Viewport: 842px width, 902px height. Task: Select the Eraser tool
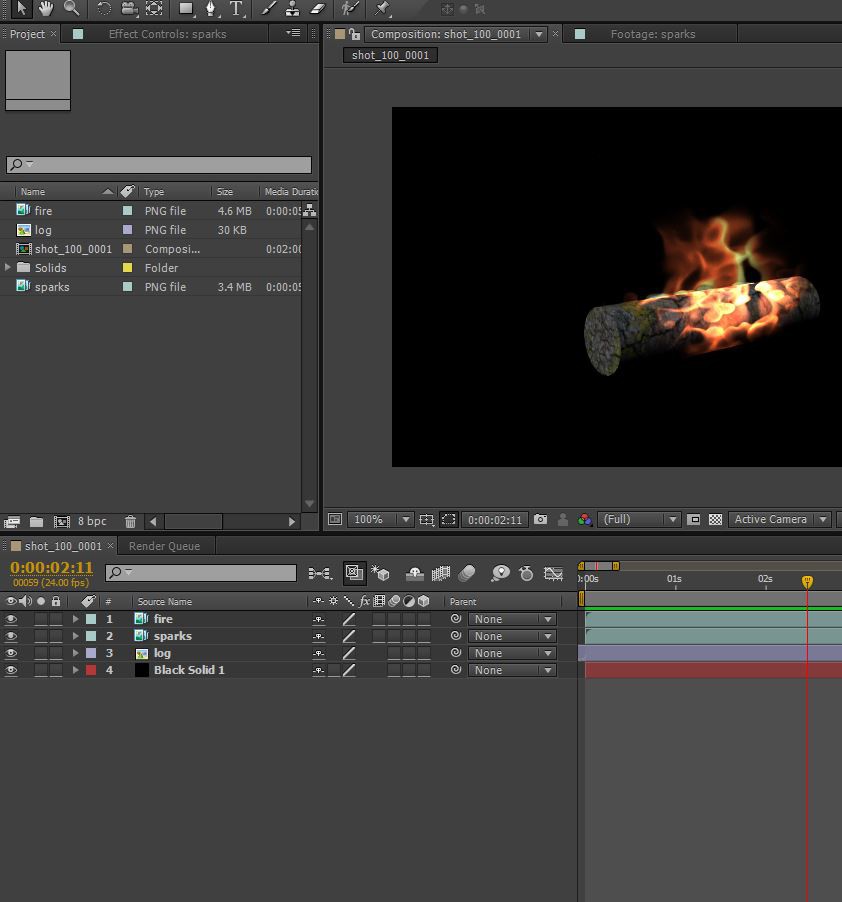pyautogui.click(x=317, y=9)
